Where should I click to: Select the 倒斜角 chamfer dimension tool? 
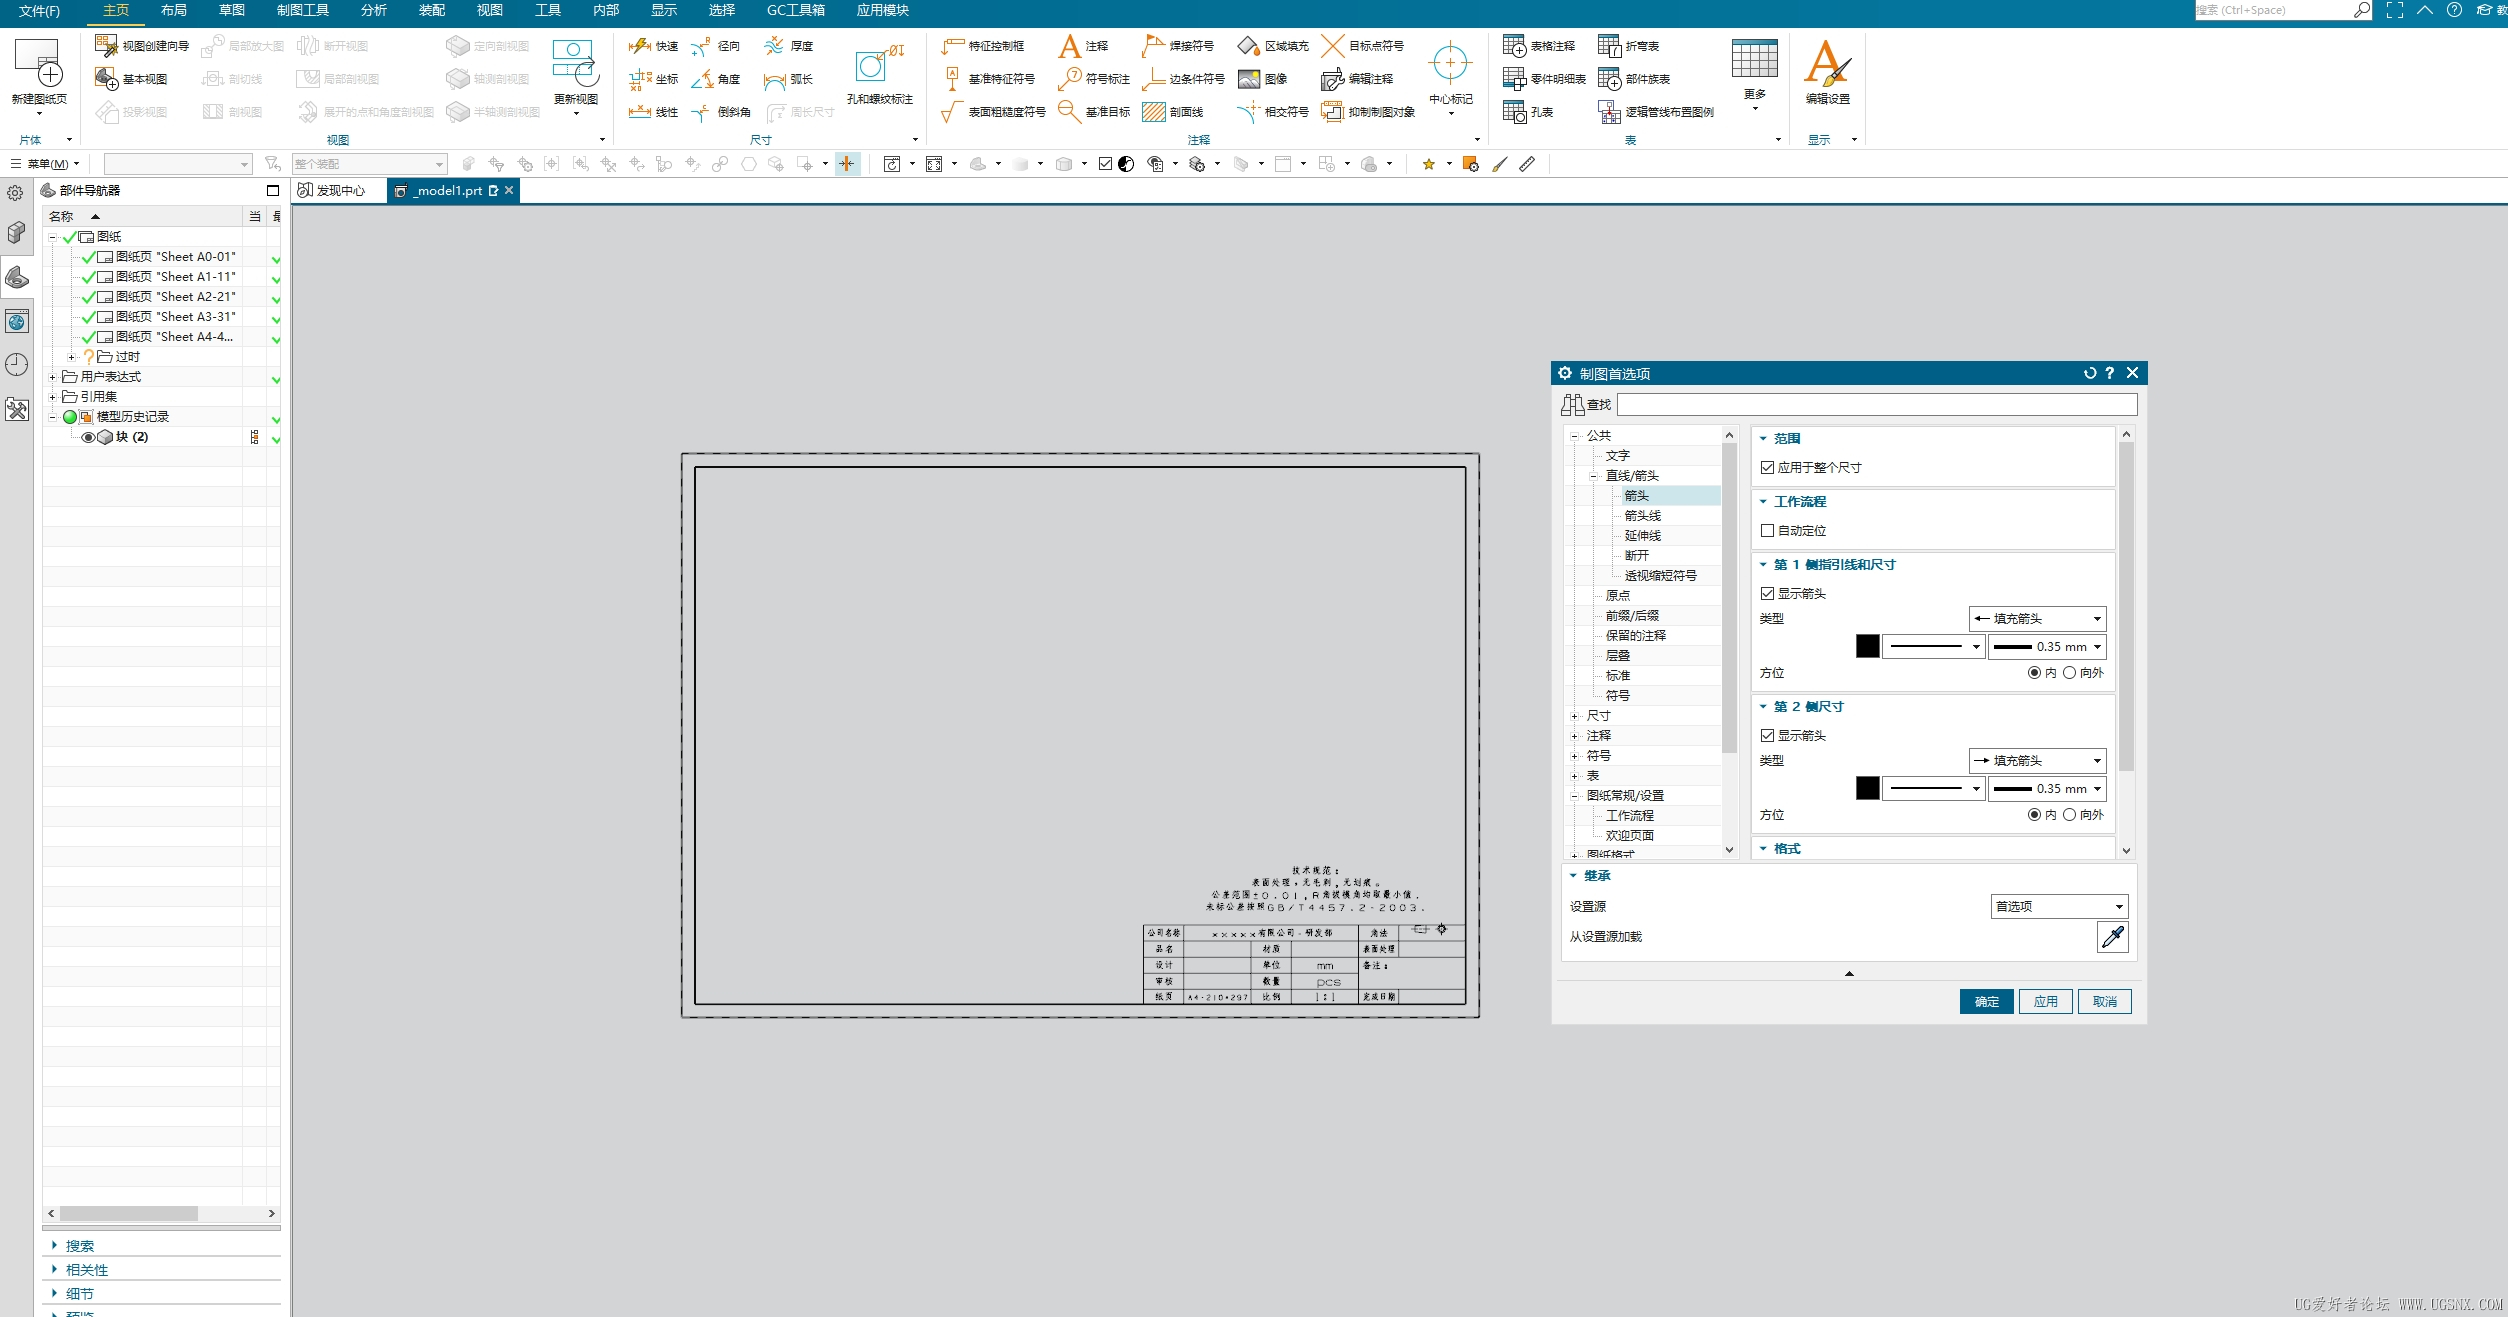(x=720, y=112)
